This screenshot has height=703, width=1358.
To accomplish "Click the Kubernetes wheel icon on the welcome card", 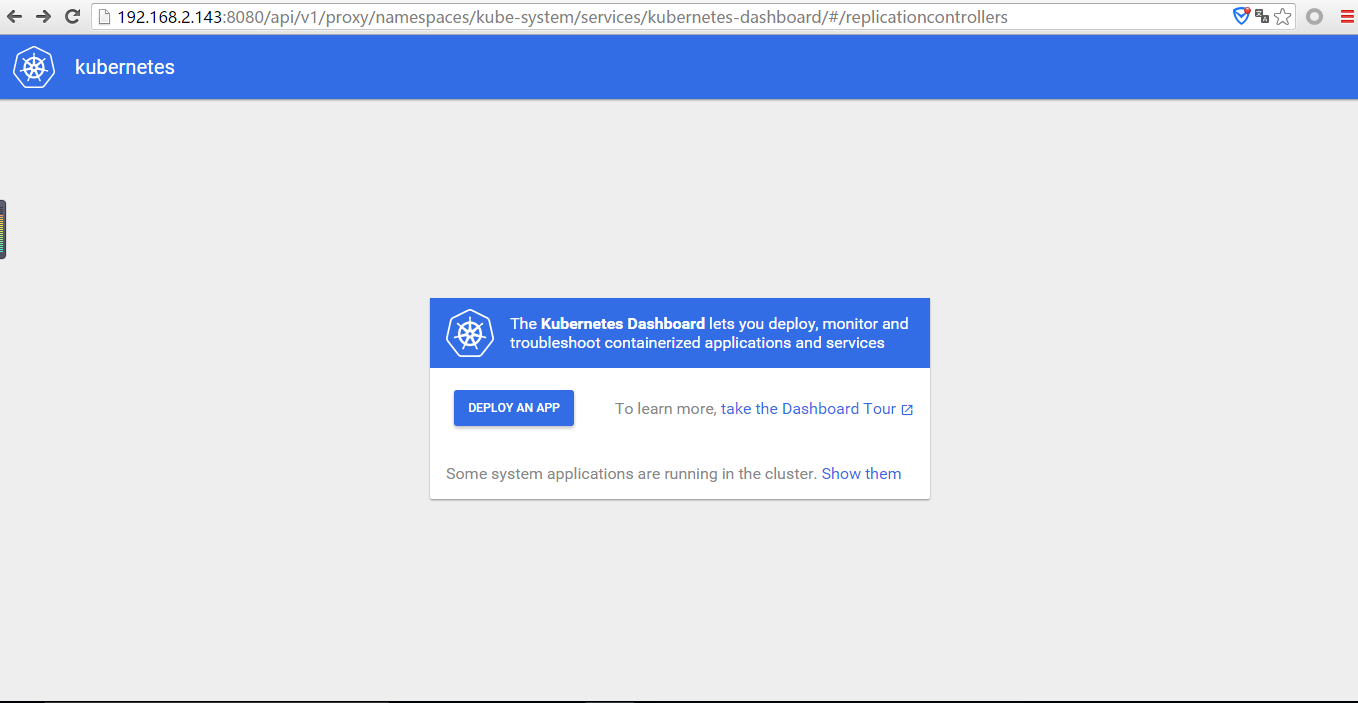I will (x=470, y=333).
